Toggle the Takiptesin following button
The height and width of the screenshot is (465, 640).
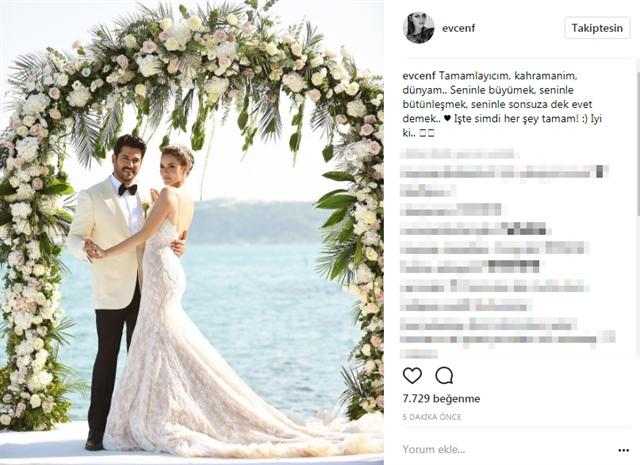point(597,28)
